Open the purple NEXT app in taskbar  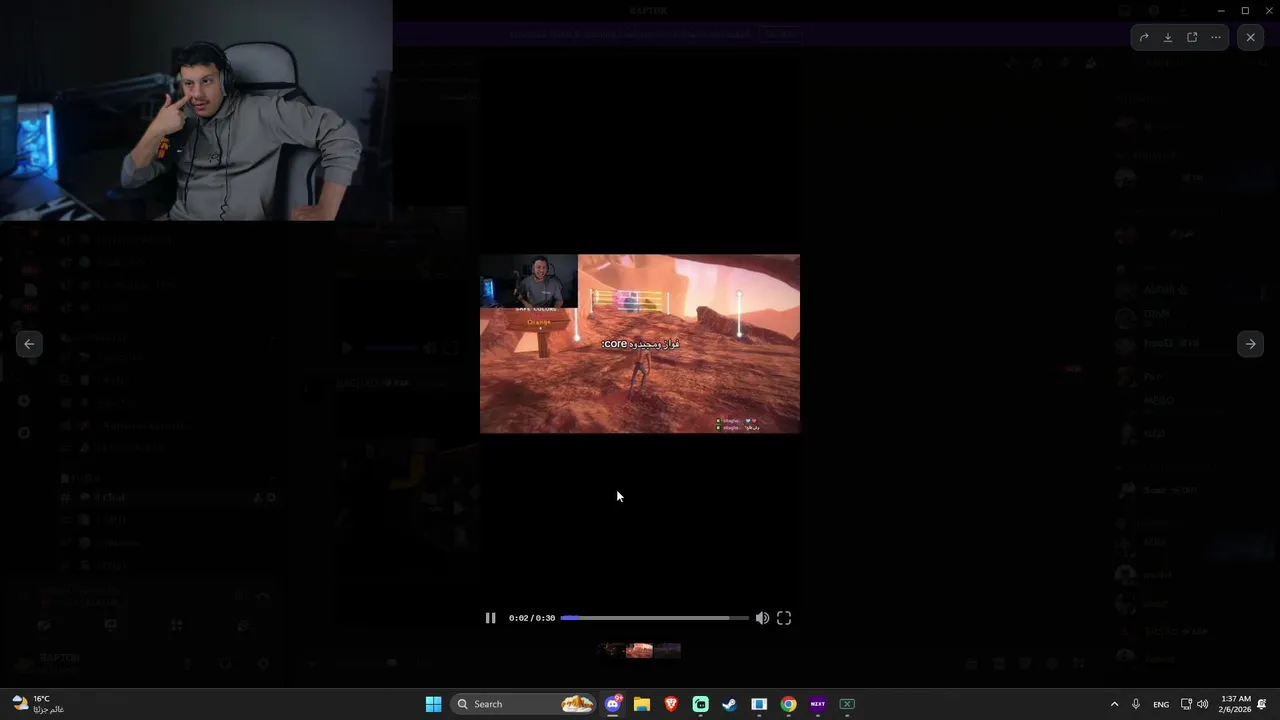pyautogui.click(x=818, y=704)
